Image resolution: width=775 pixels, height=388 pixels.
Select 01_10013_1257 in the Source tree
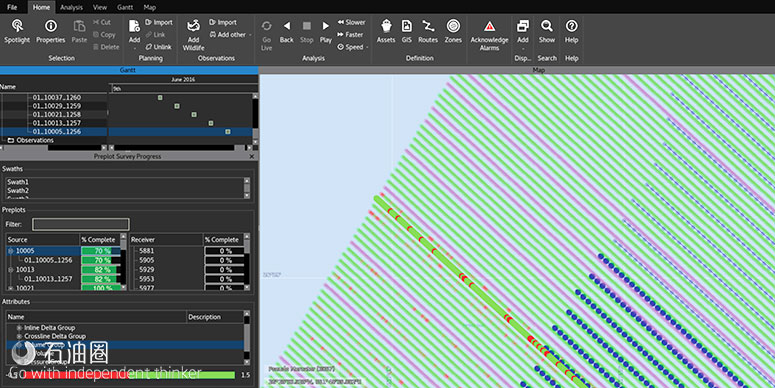point(48,279)
